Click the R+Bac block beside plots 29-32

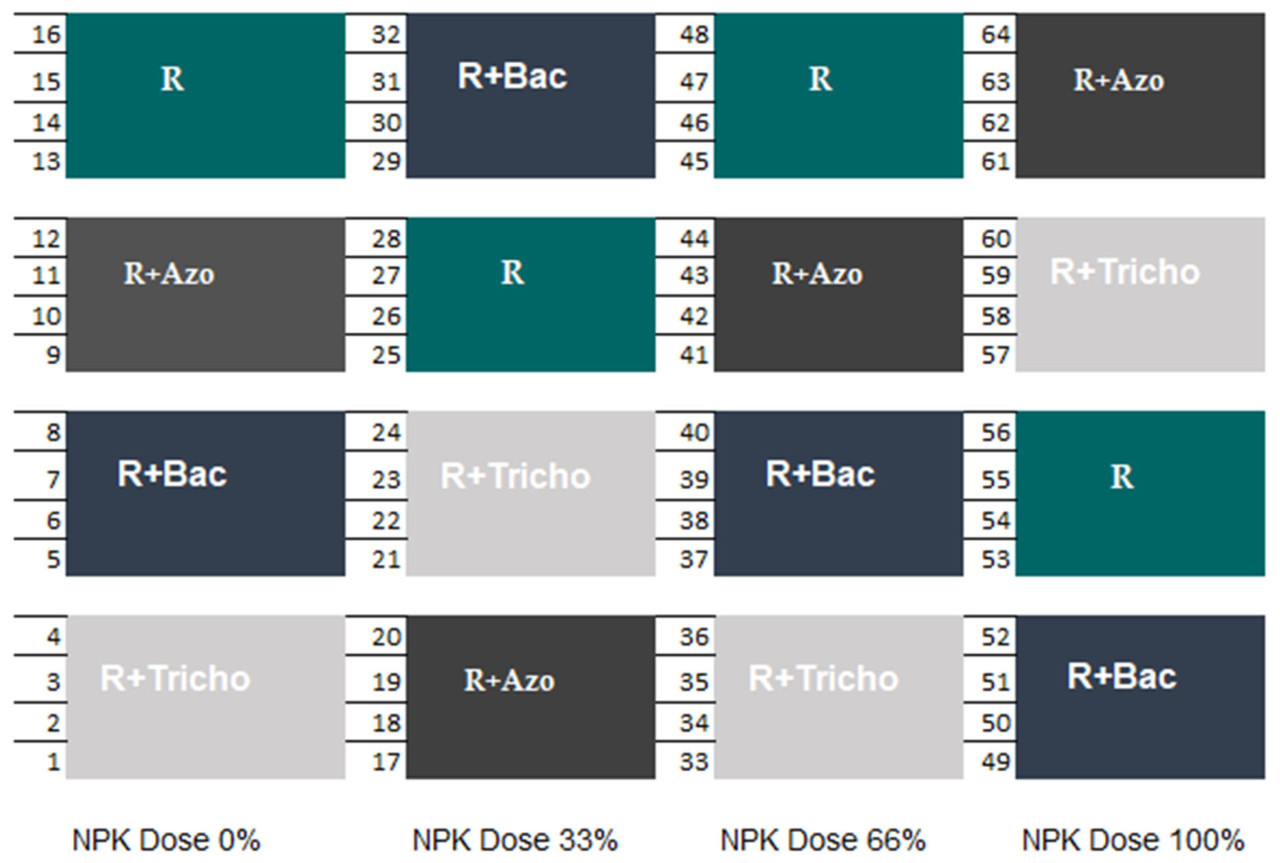(x=530, y=96)
